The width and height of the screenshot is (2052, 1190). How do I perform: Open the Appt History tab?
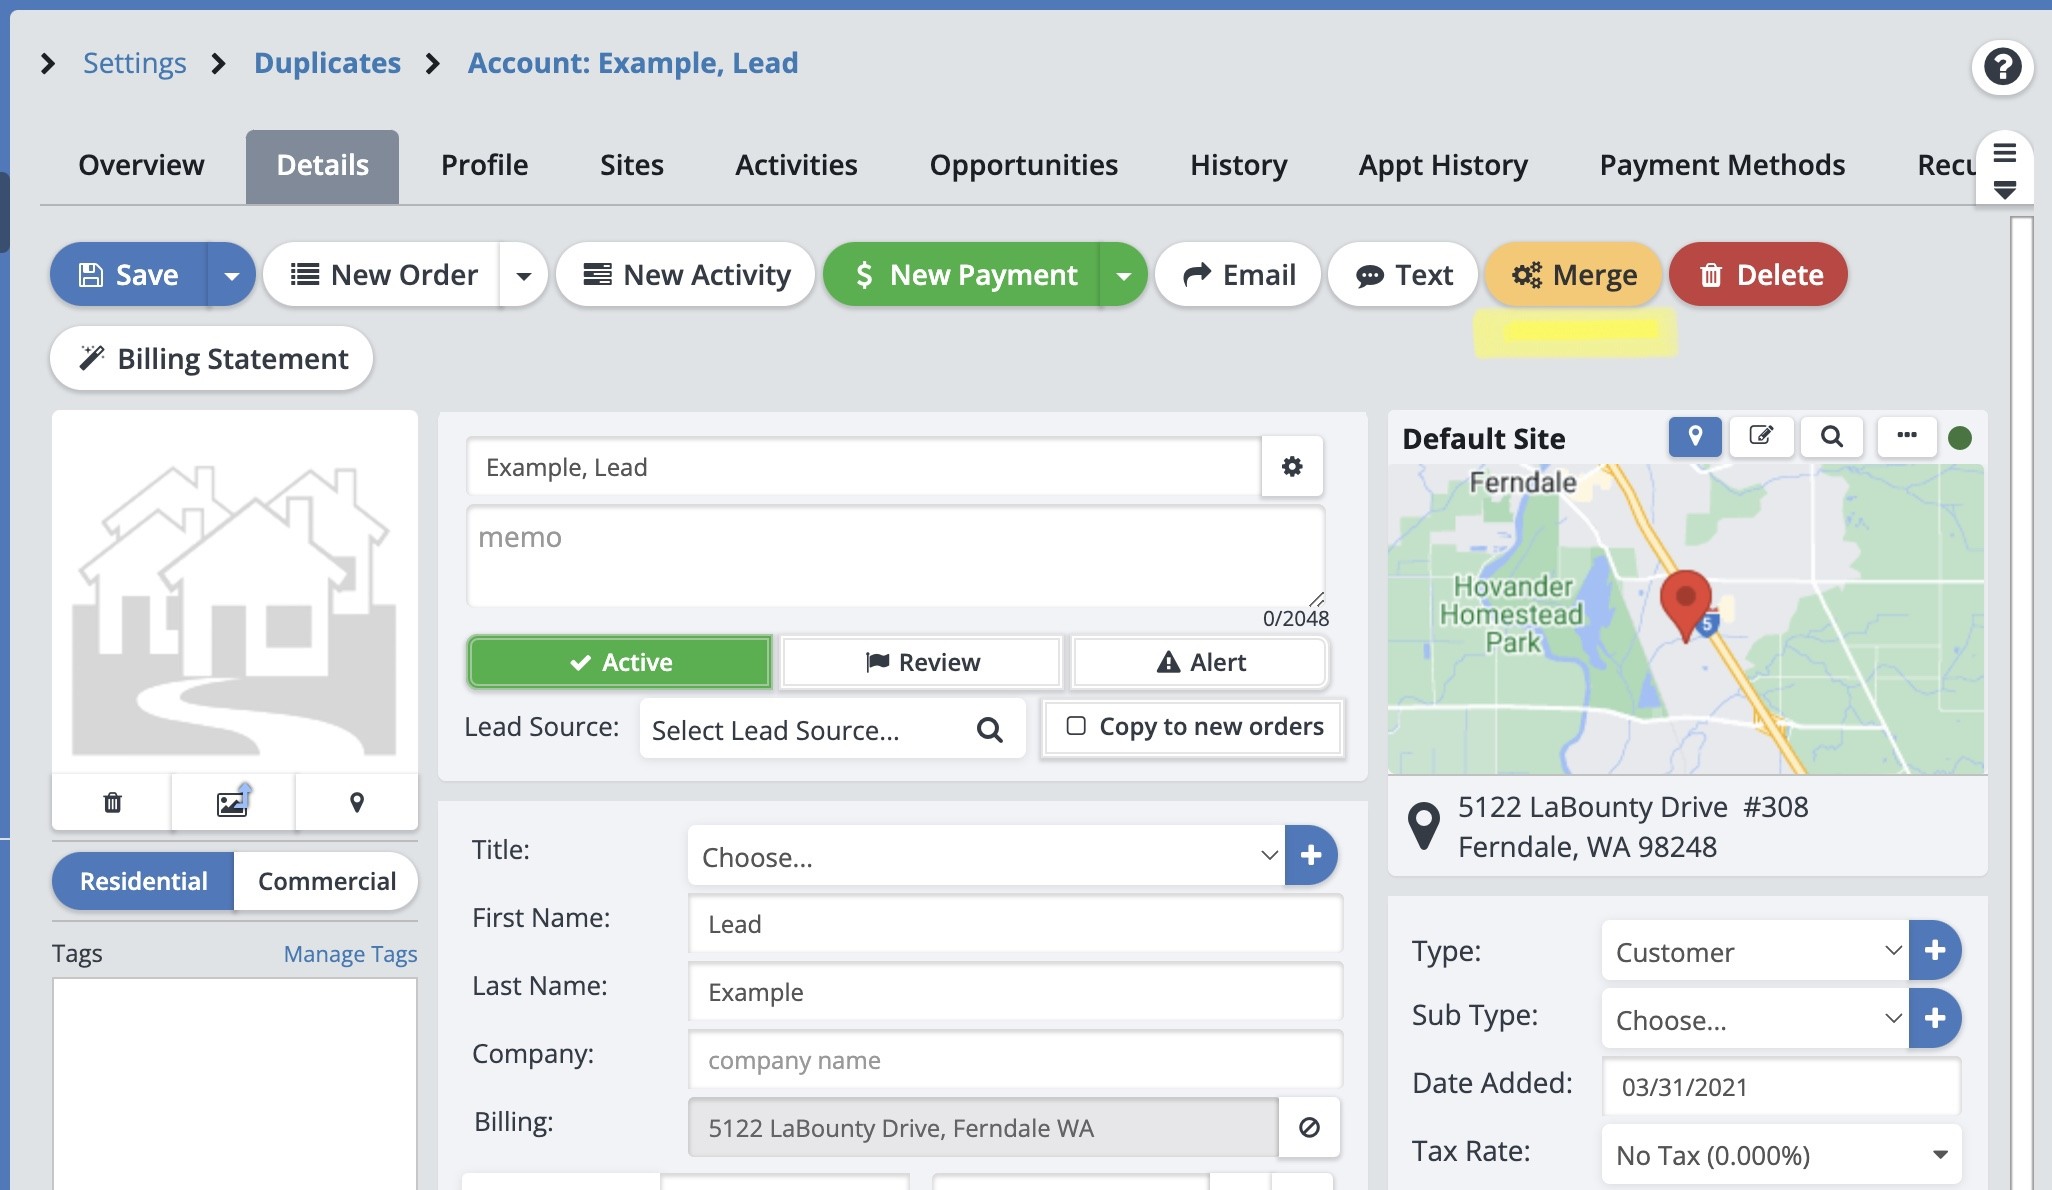click(x=1442, y=165)
